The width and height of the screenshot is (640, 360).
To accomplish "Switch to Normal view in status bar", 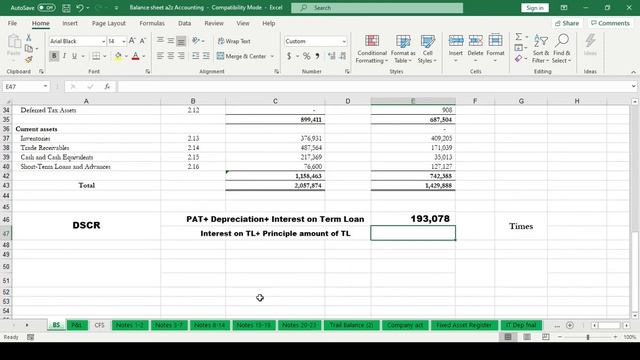I will (508, 337).
